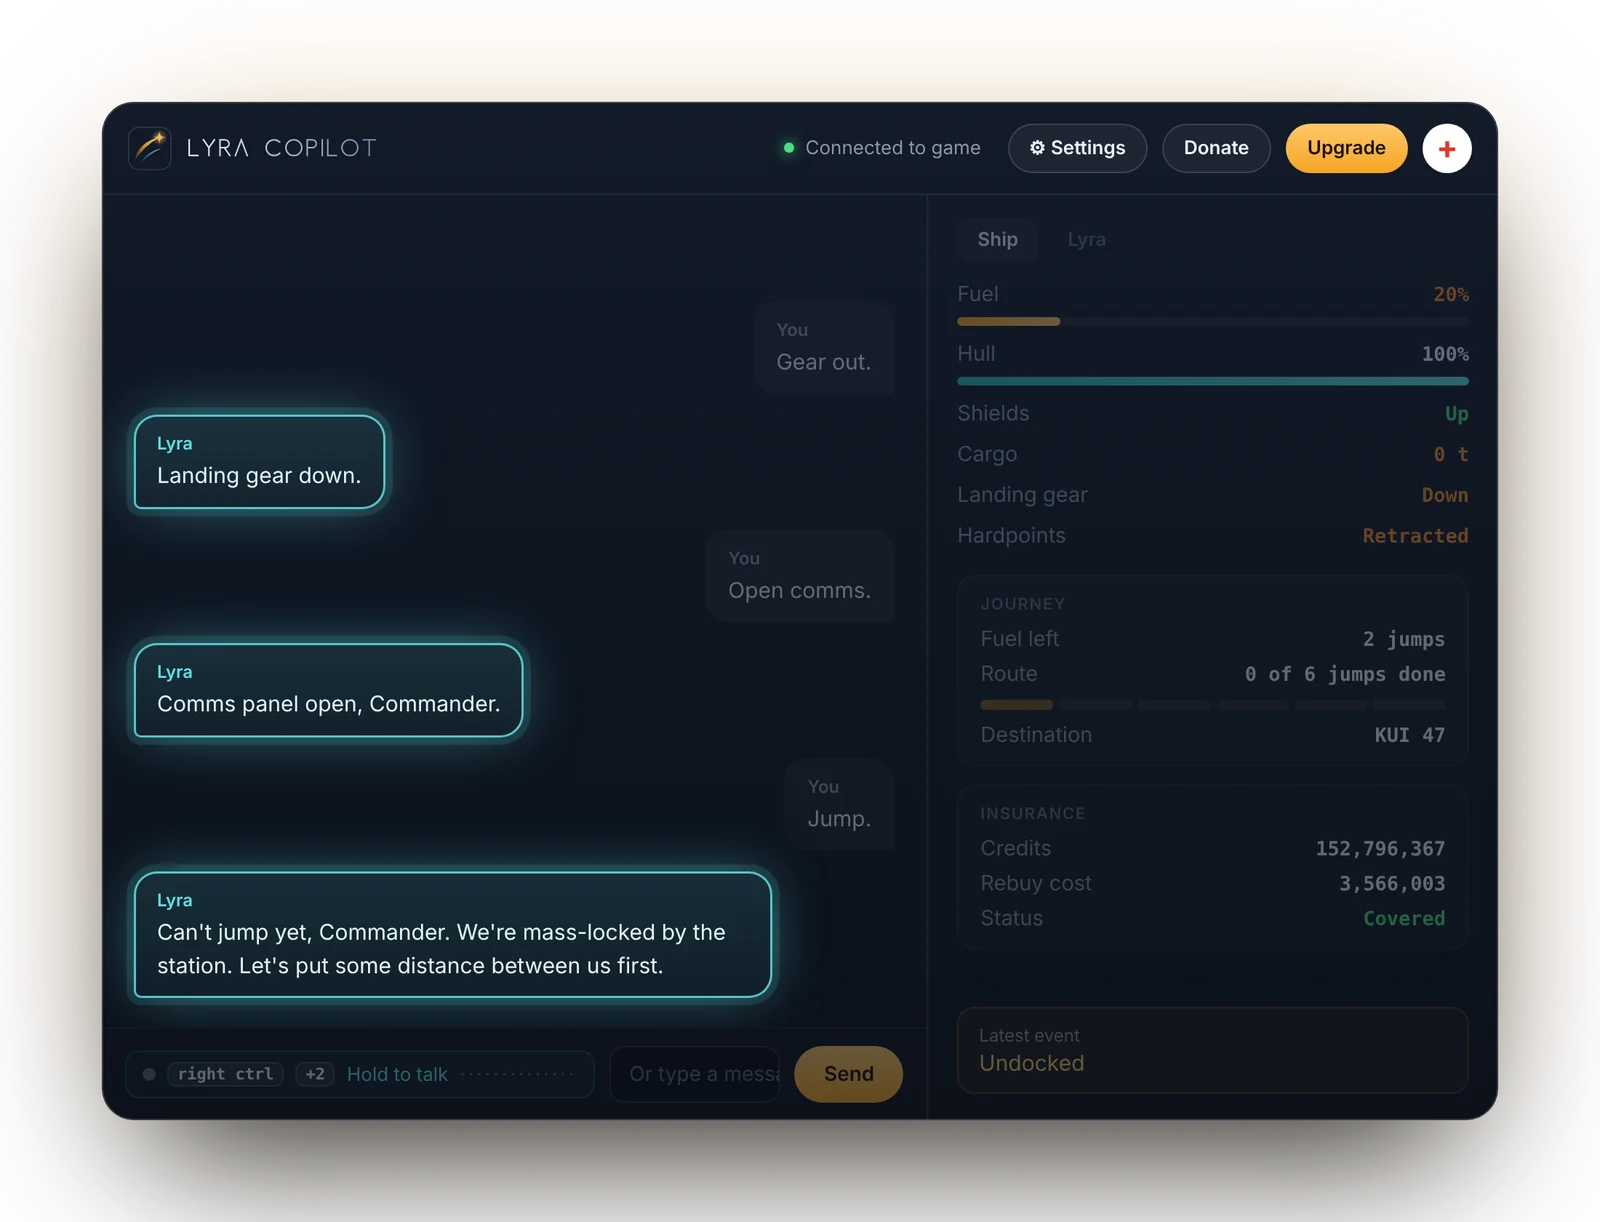This screenshot has width=1600, height=1222.
Task: Click the Hull '100%' value
Action: (1445, 354)
